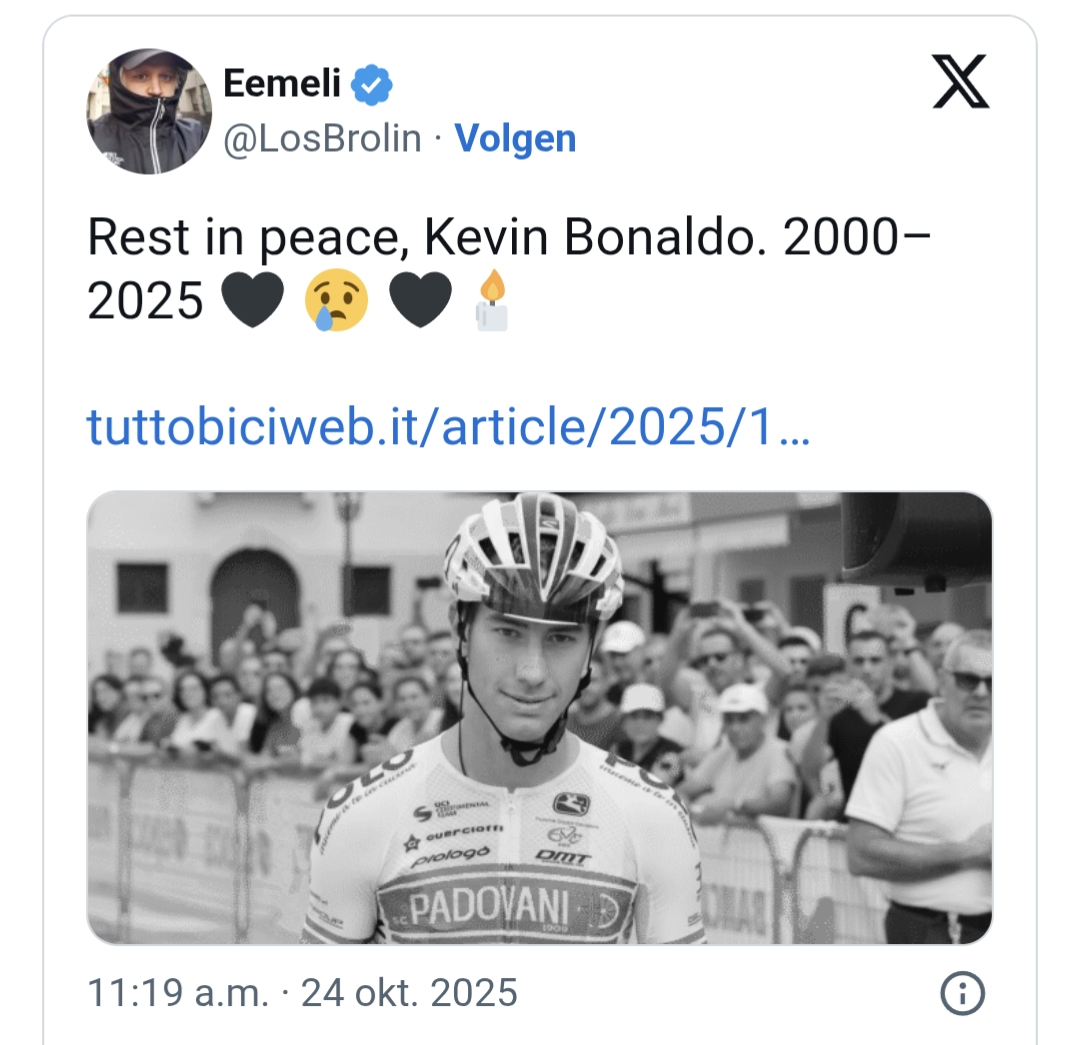The width and height of the screenshot is (1080, 1045).
Task: Follow the account via Volgen
Action: (x=515, y=139)
